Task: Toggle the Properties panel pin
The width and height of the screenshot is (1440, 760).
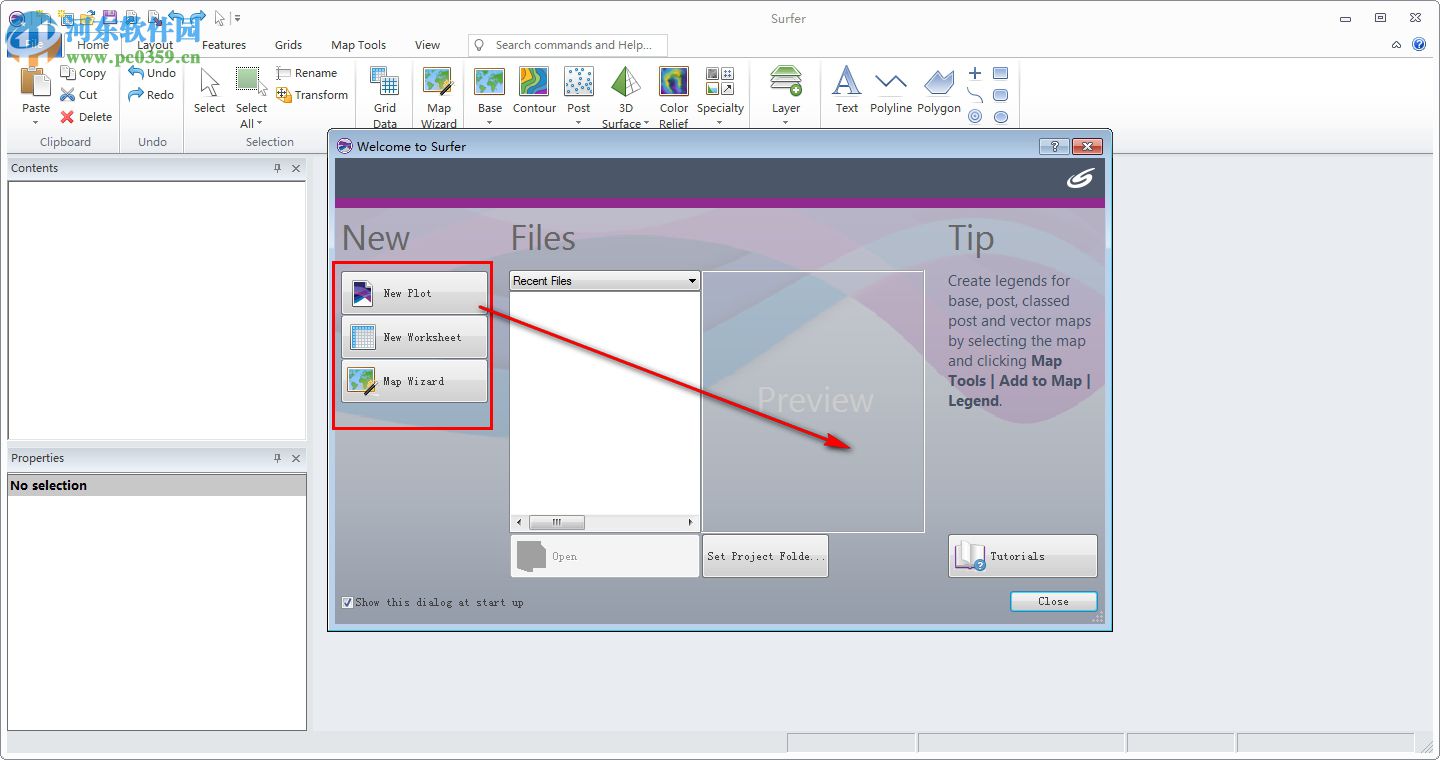Action: [x=278, y=458]
